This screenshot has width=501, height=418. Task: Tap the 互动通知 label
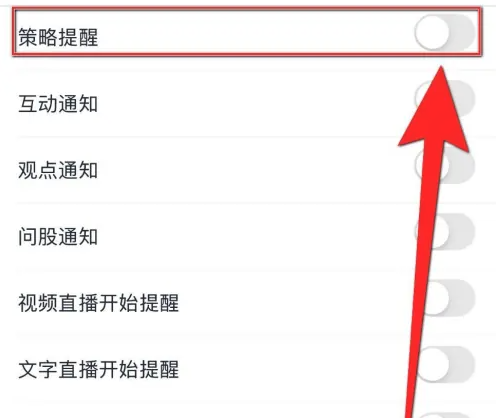tap(58, 104)
